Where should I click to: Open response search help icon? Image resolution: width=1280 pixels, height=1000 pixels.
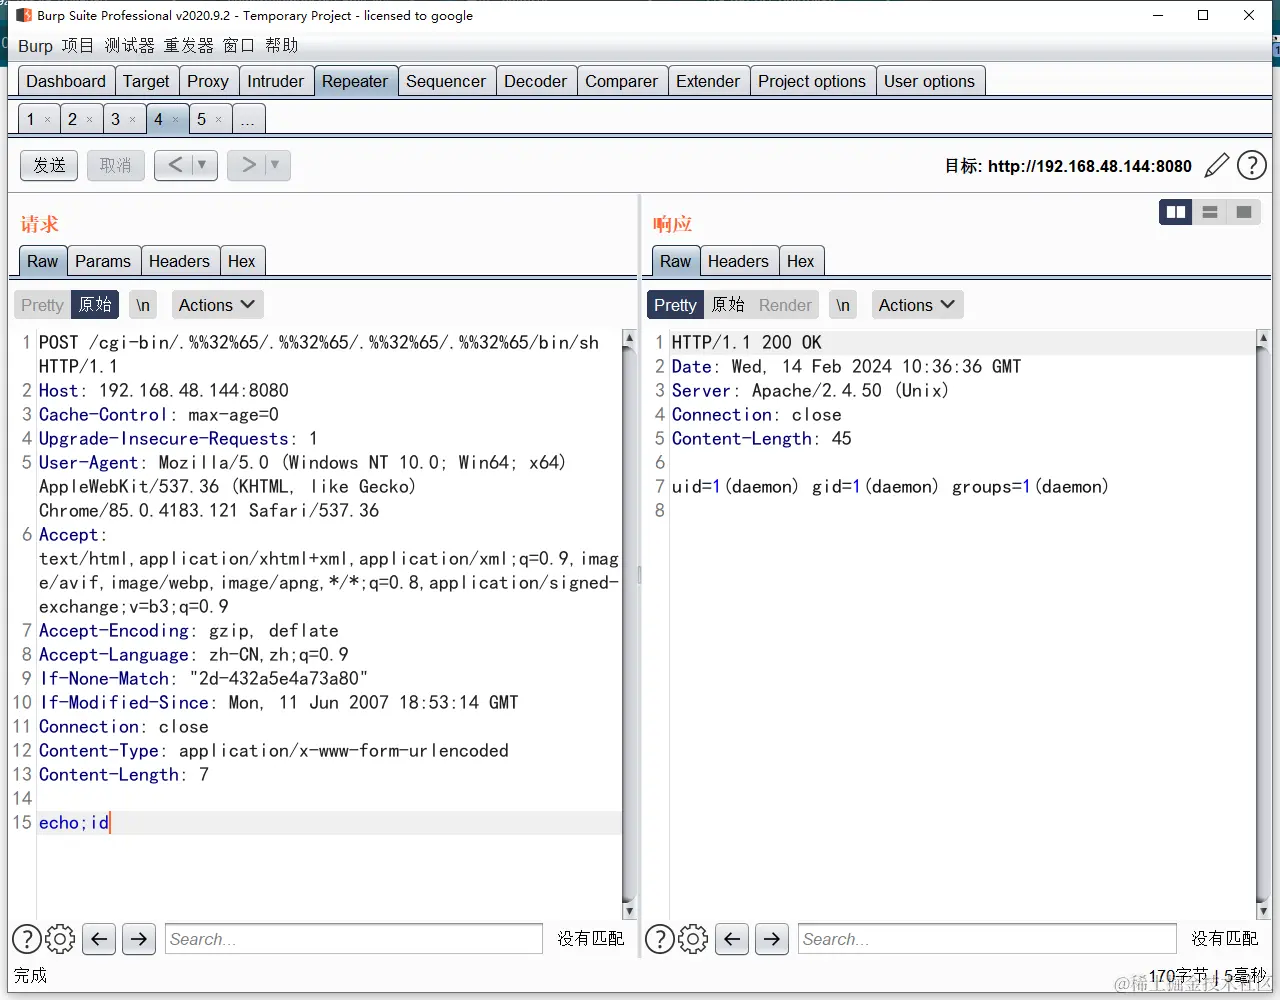pyautogui.click(x=660, y=939)
